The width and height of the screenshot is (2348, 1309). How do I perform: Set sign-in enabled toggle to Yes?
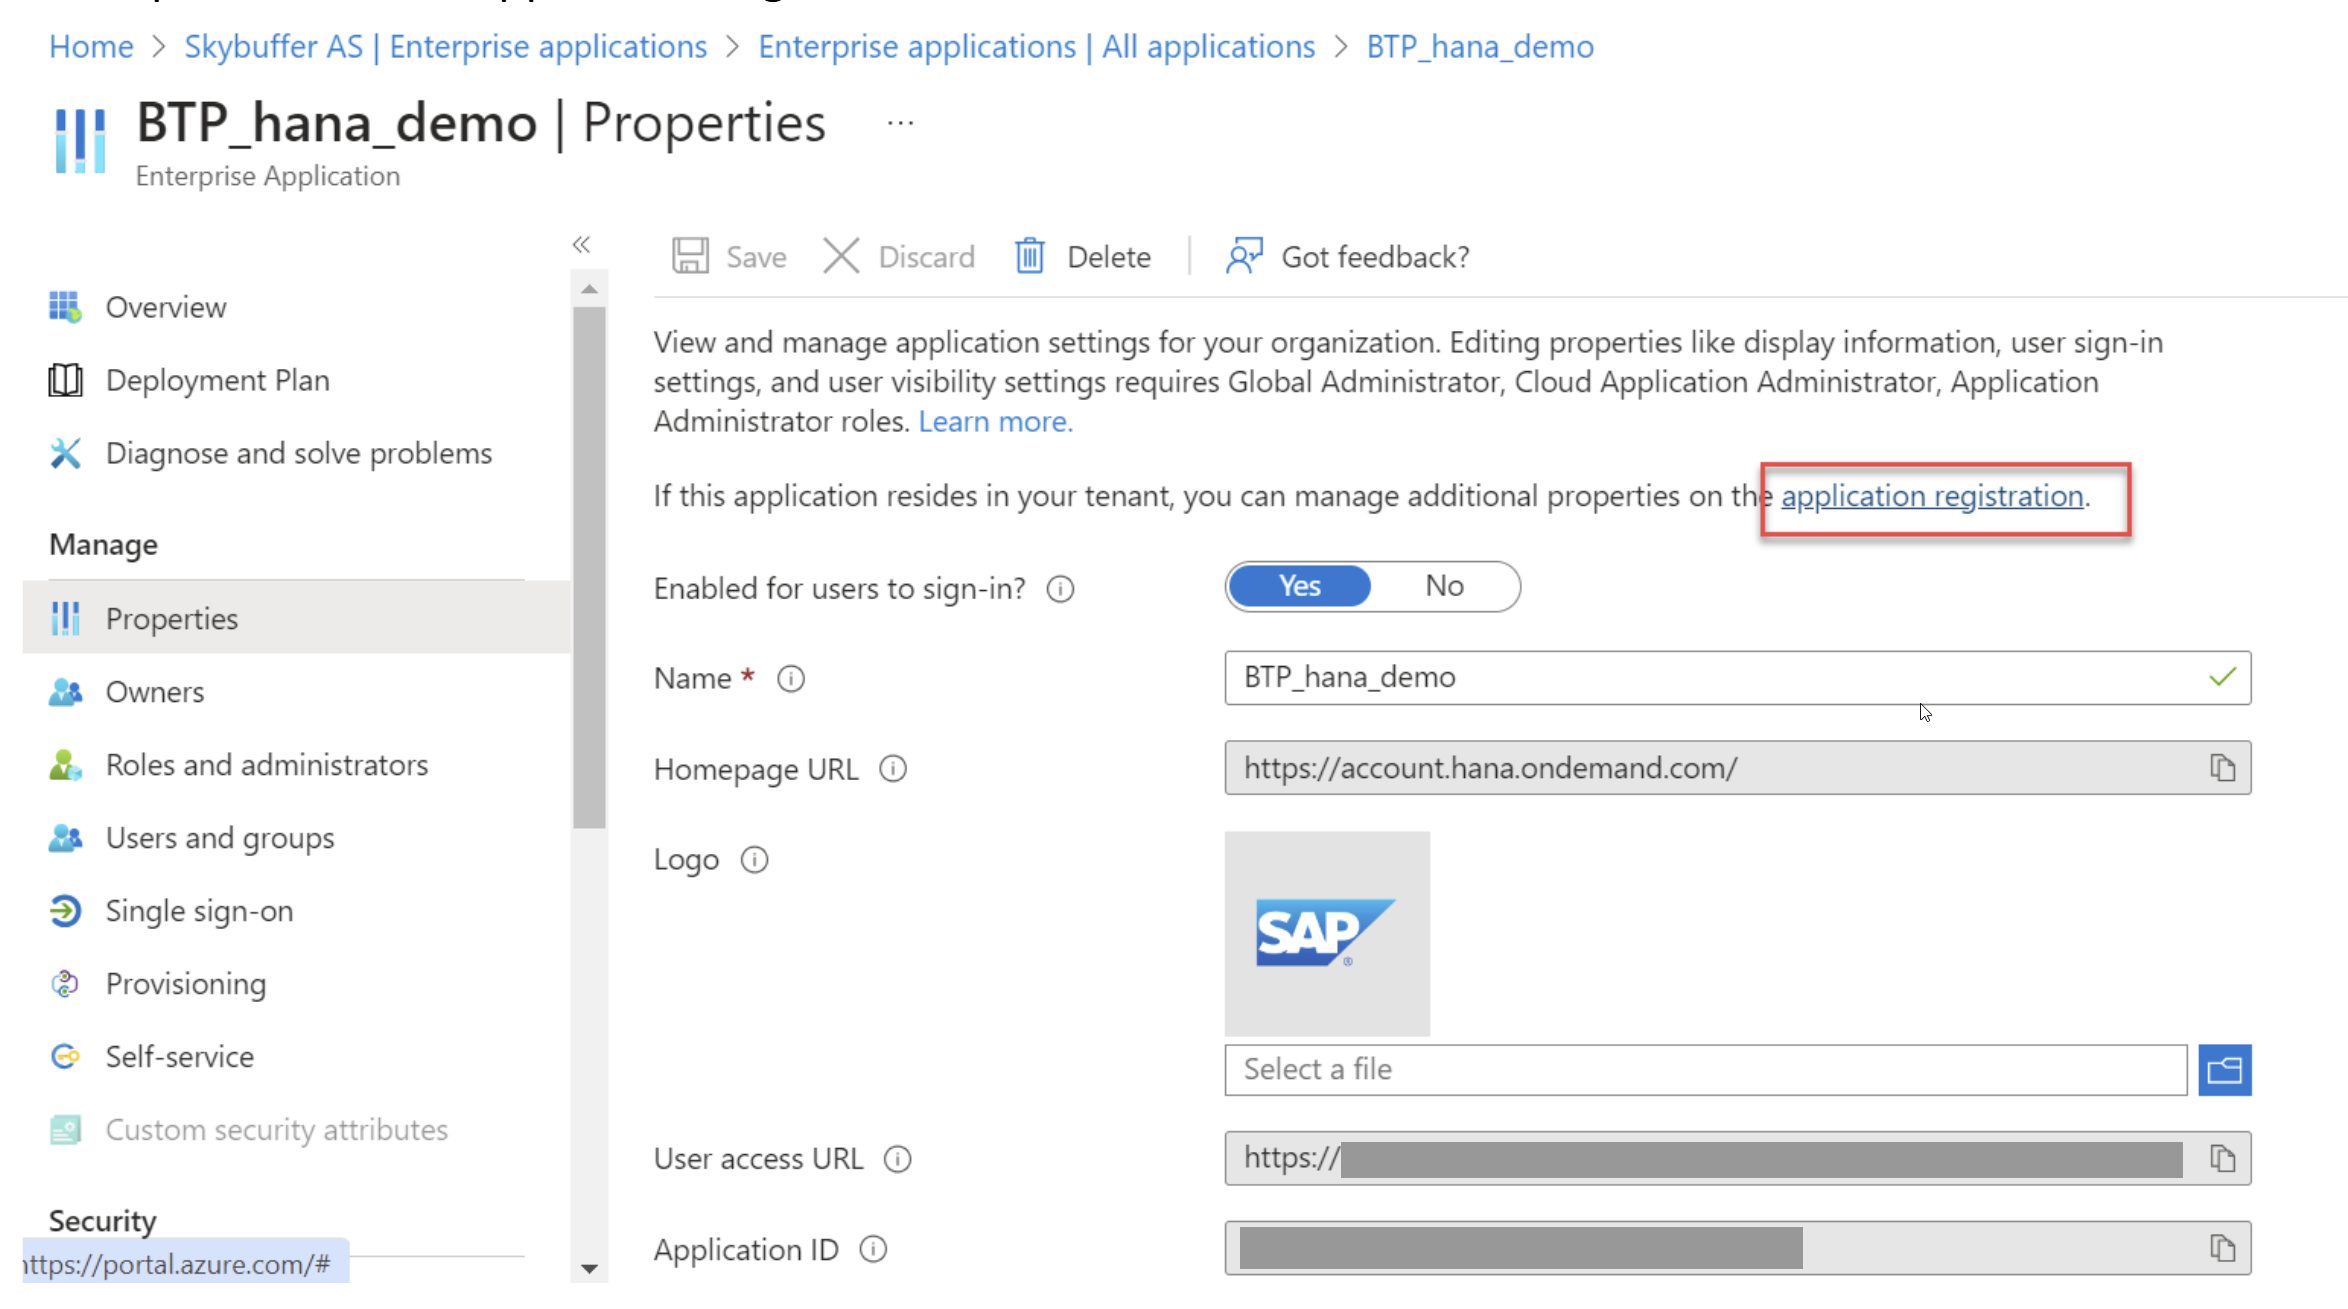(x=1300, y=586)
